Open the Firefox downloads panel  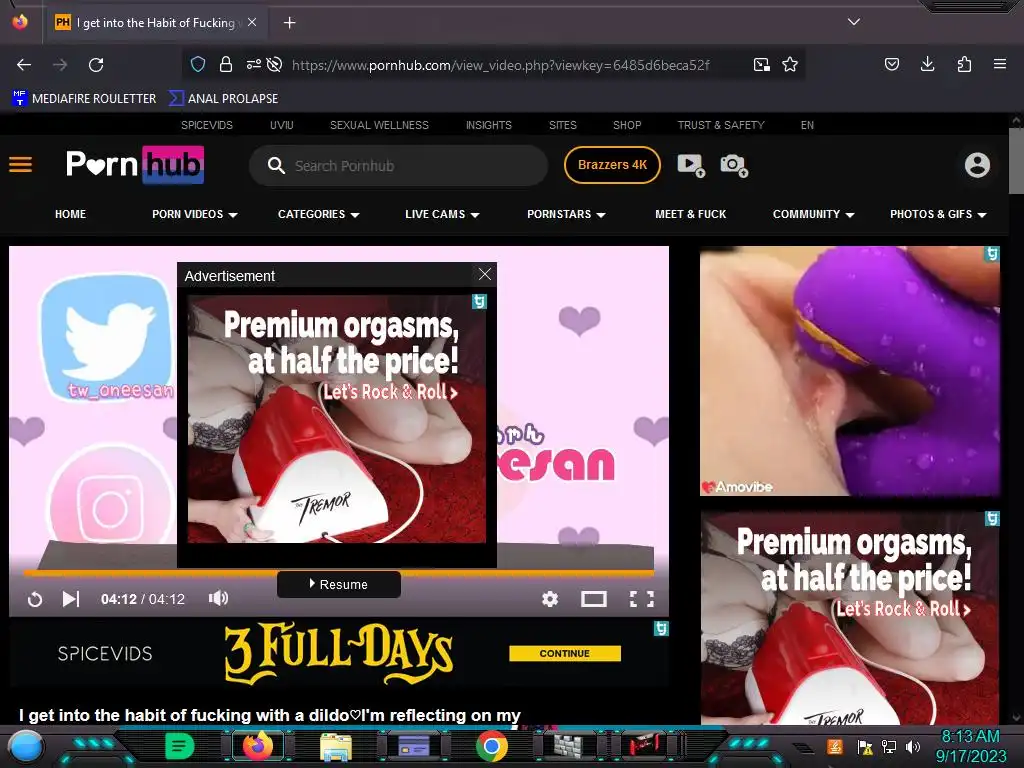(927, 64)
